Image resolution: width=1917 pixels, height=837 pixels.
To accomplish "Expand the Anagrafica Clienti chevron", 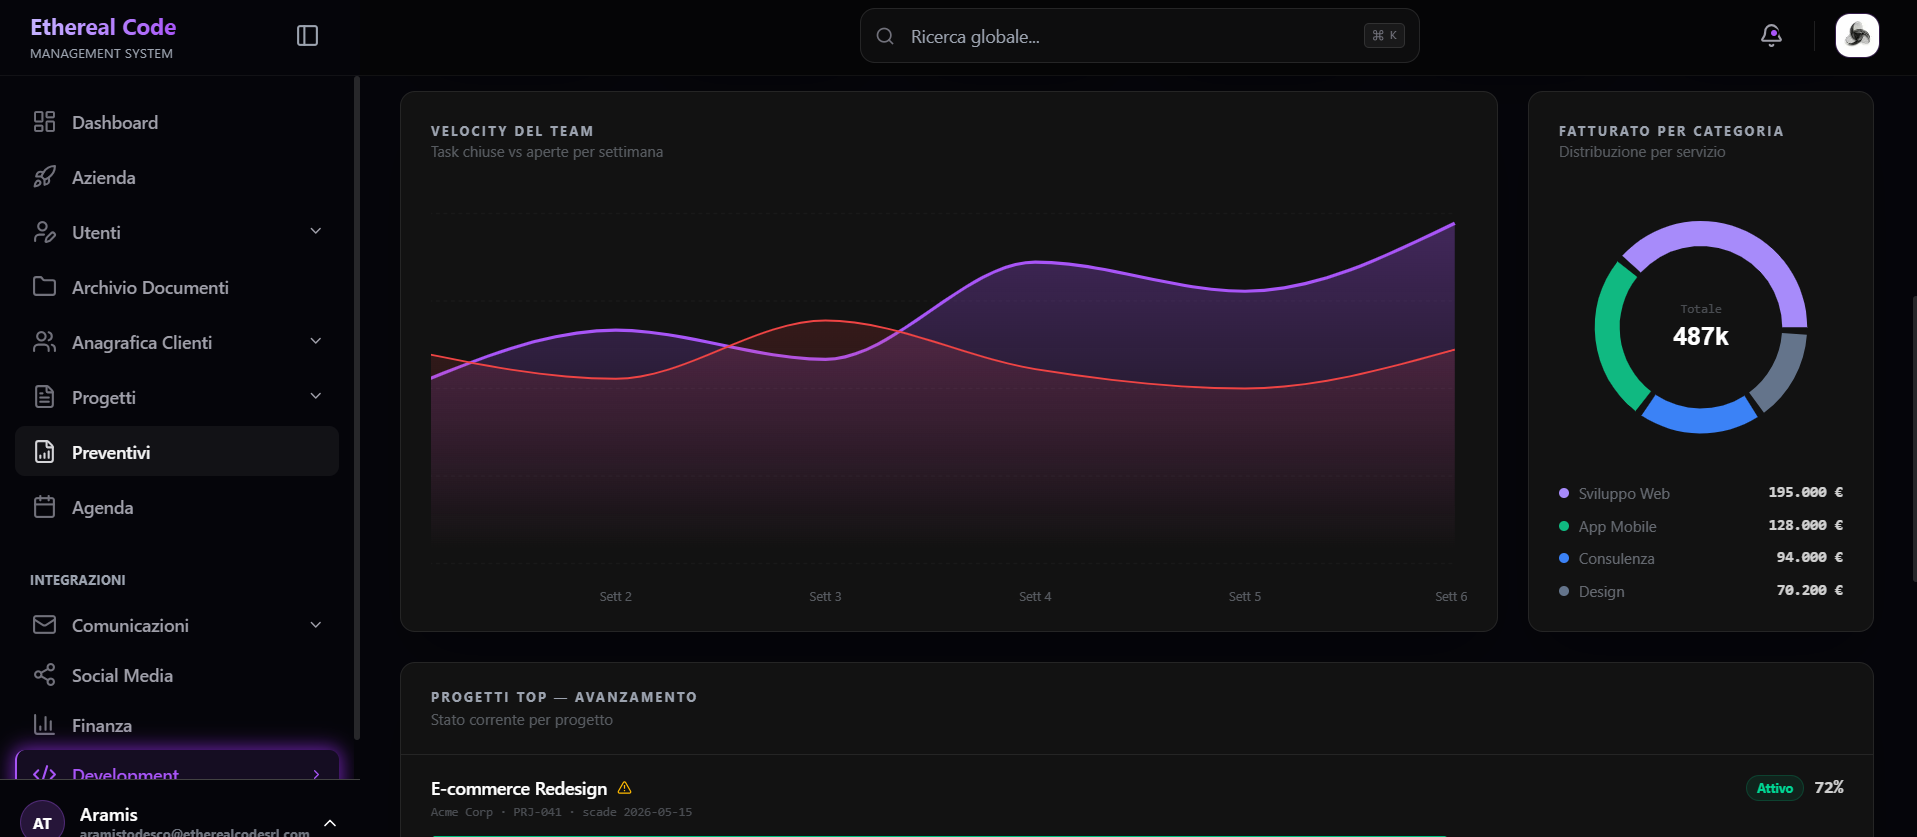I will point(316,341).
